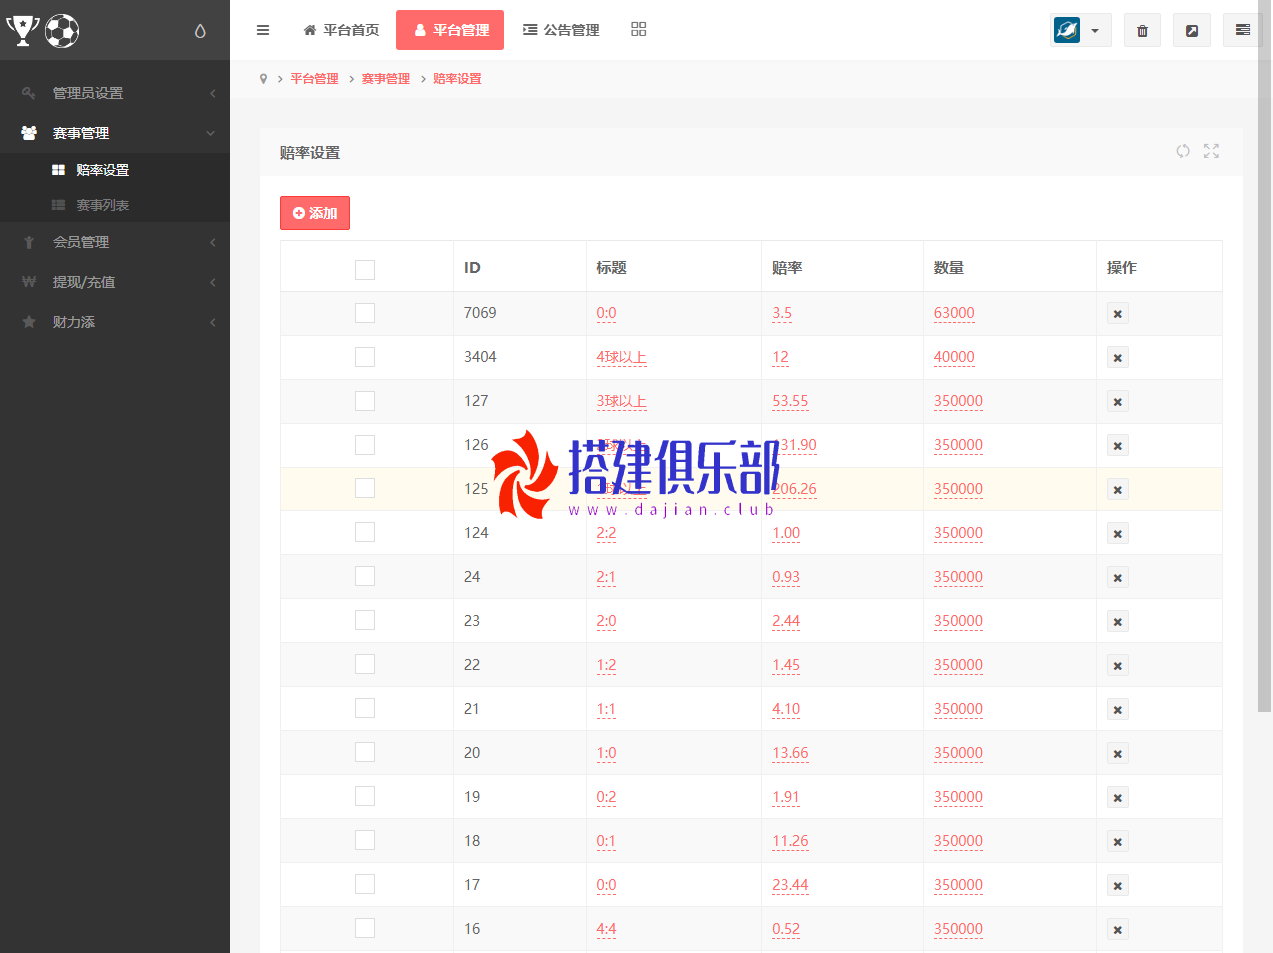The width and height of the screenshot is (1273, 953).
Task: Edit odds 23.44 in row 17
Action: (x=790, y=886)
